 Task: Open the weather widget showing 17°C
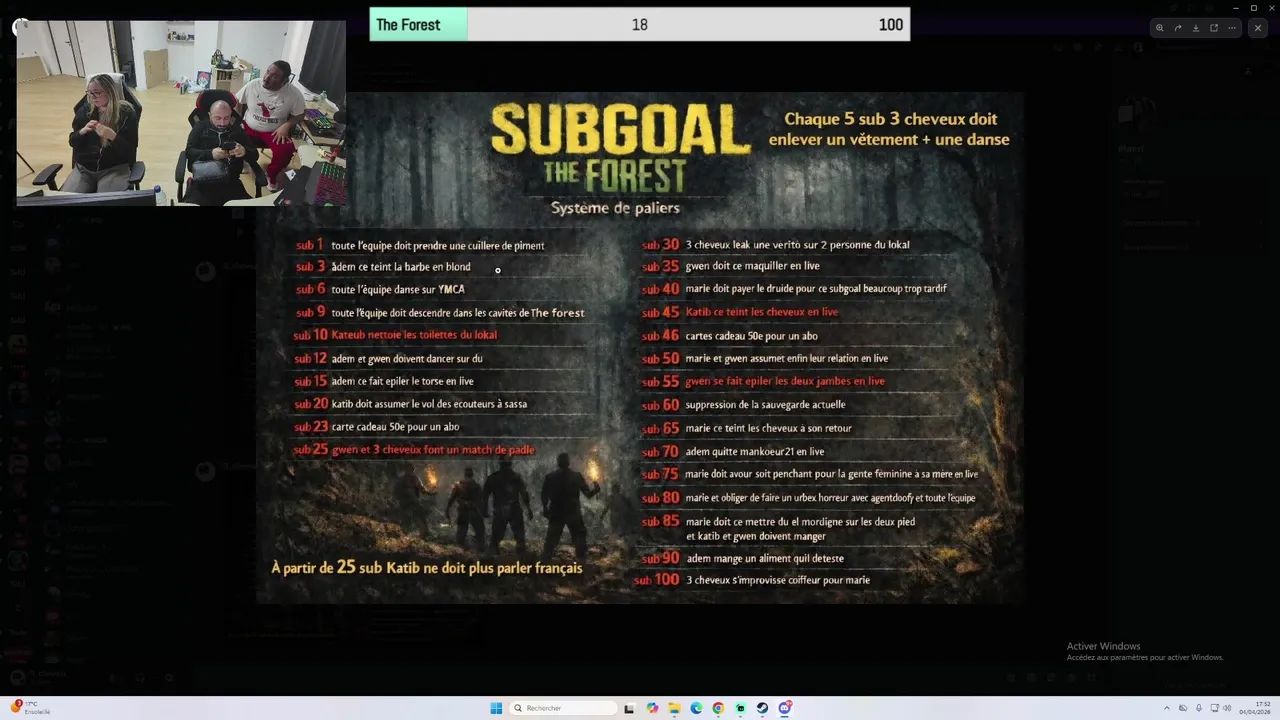(30, 707)
